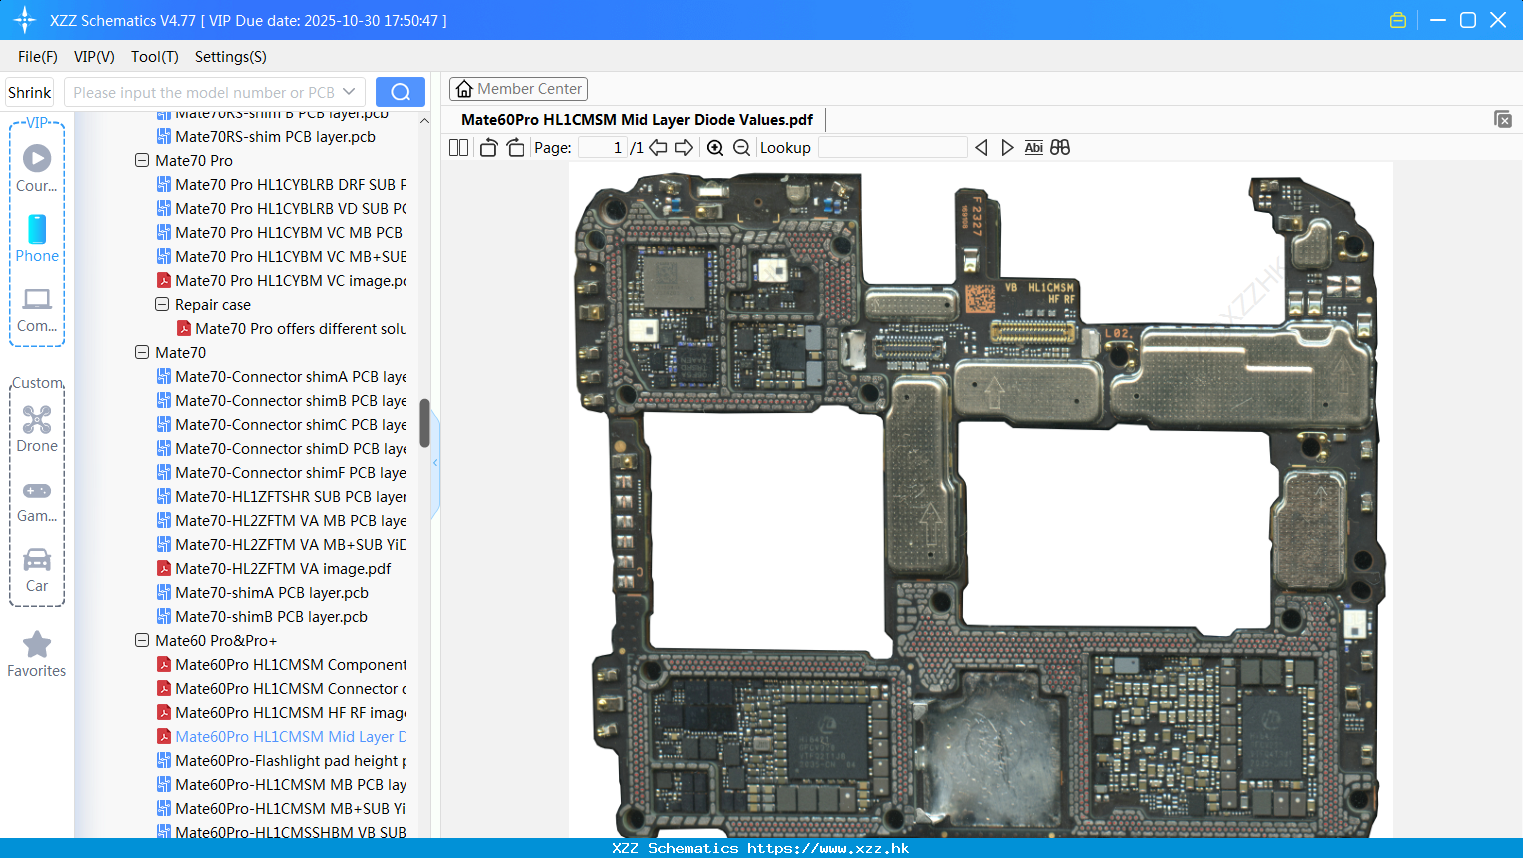
Task: Find next lookup result triangle
Action: point(1007,147)
